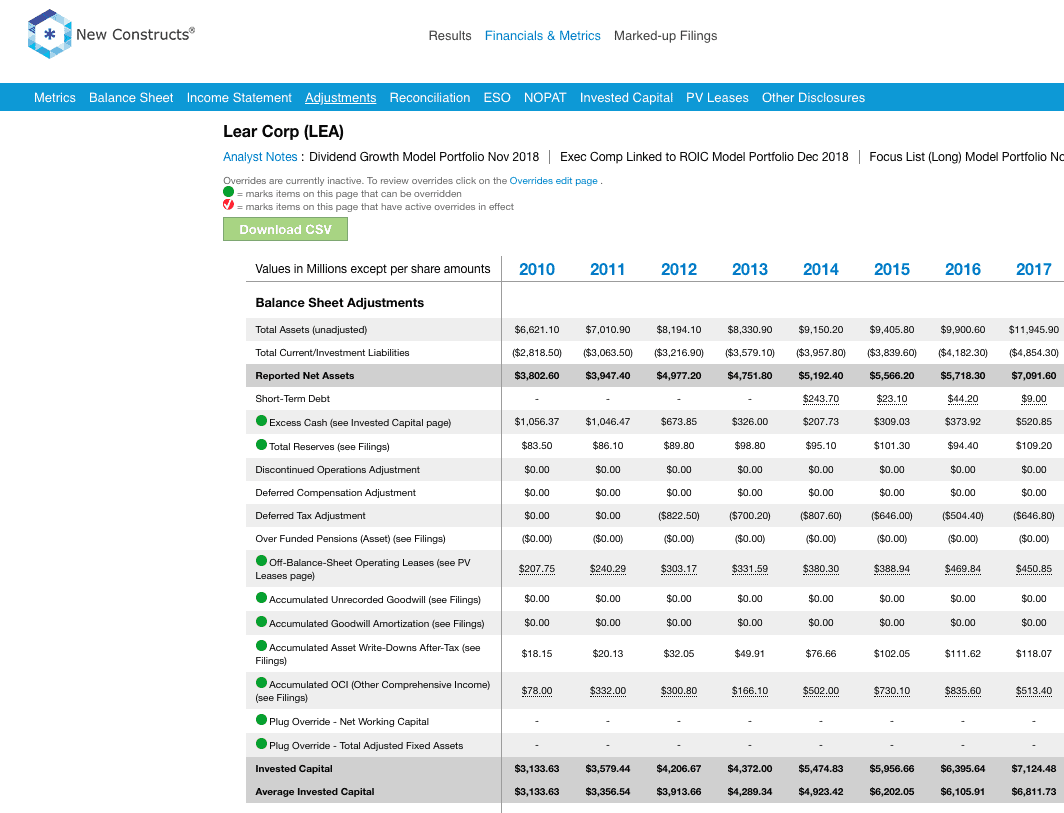The image size is (1064, 813).
Task: Open the Overrides edit page link
Action: click(x=554, y=181)
